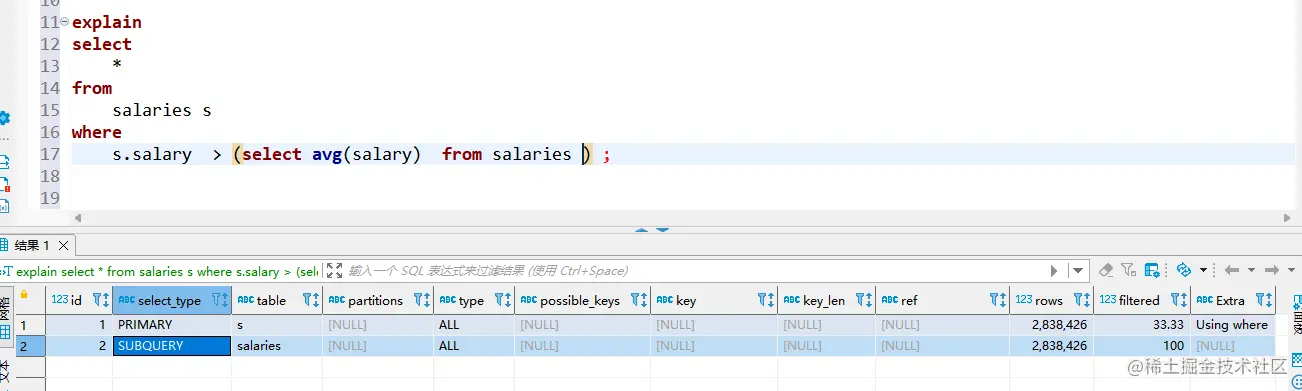Click the possible_keys column header
Screen dimensions: 1302x391
coord(582,300)
